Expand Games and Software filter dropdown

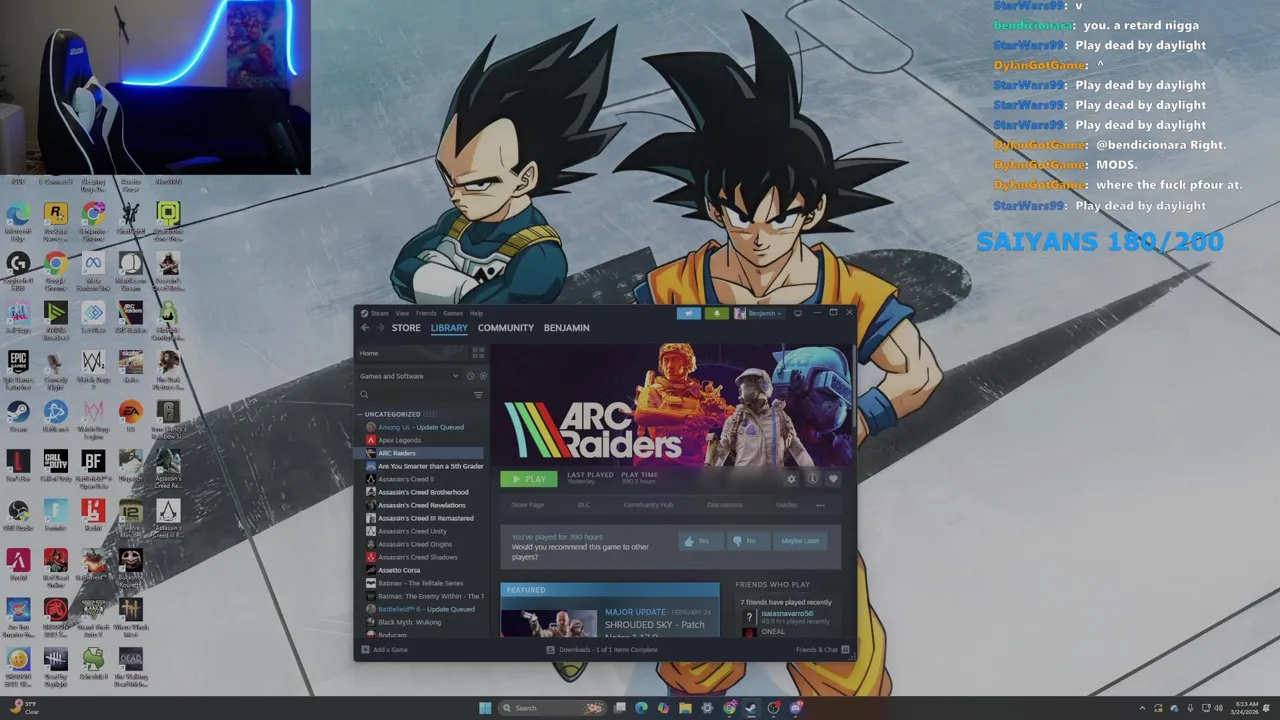click(409, 376)
